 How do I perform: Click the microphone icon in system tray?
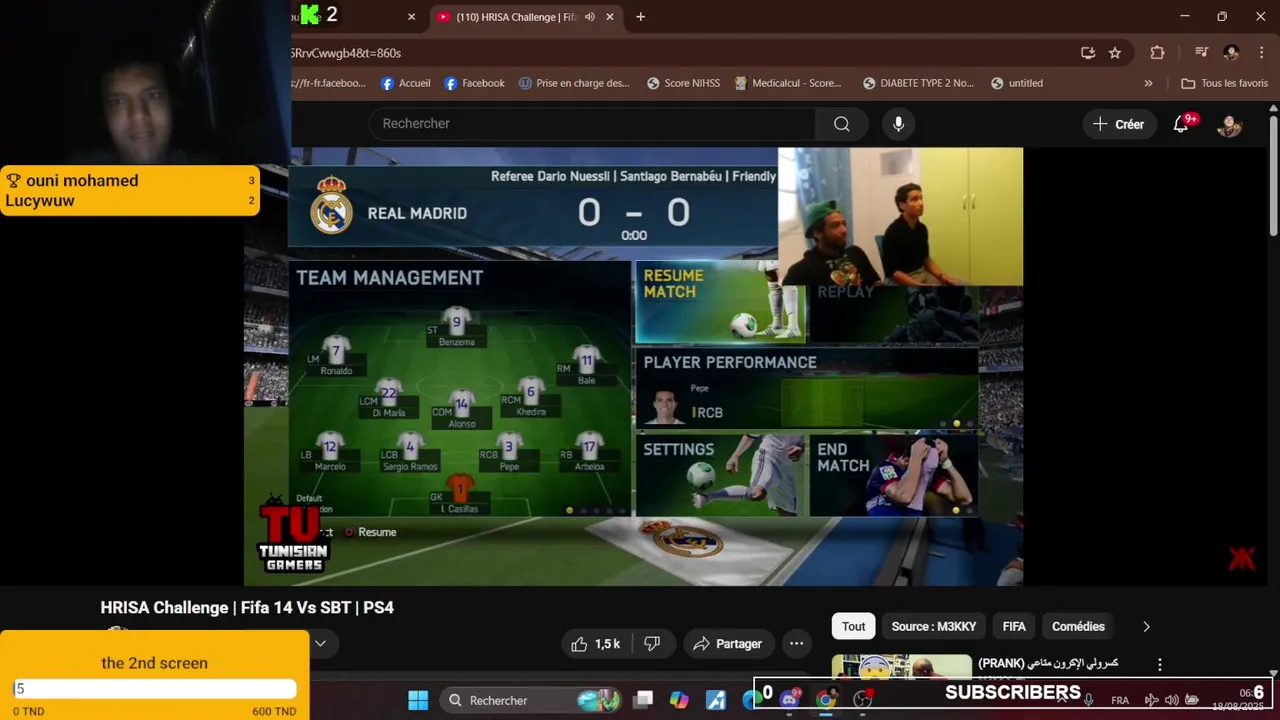click(1088, 700)
